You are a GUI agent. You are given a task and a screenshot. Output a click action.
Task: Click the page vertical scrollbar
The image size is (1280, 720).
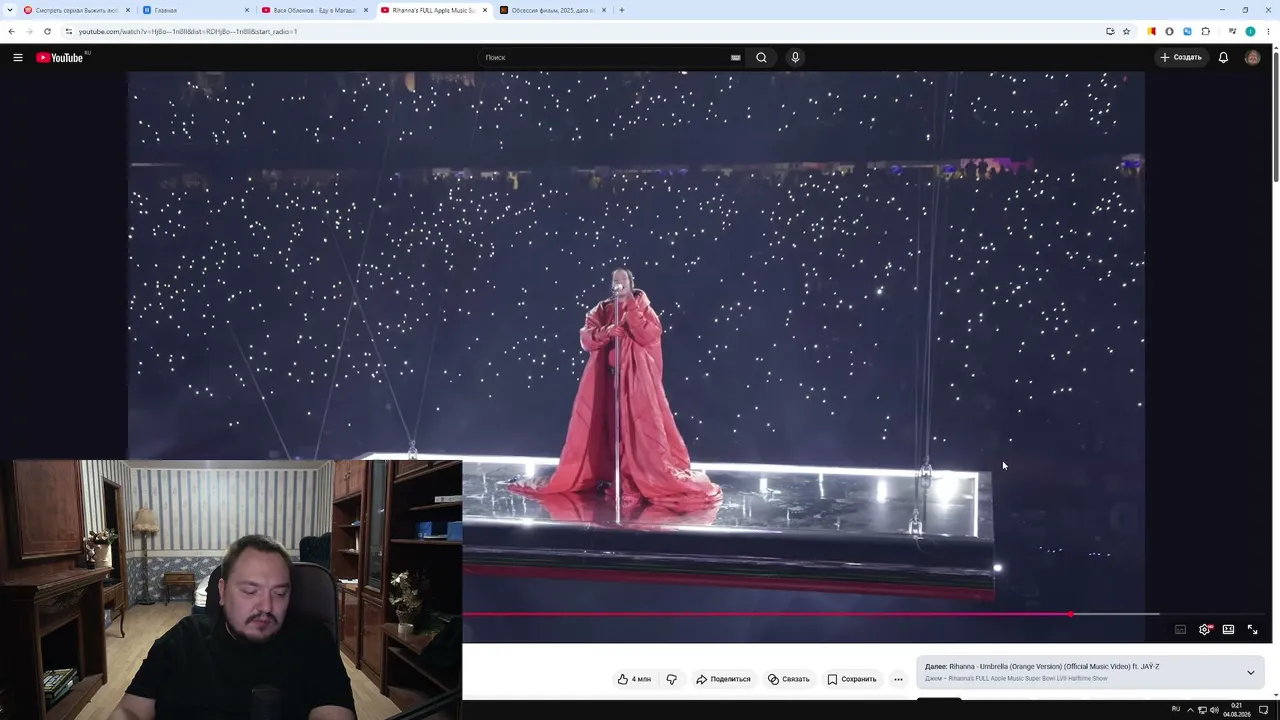pos(1275,115)
